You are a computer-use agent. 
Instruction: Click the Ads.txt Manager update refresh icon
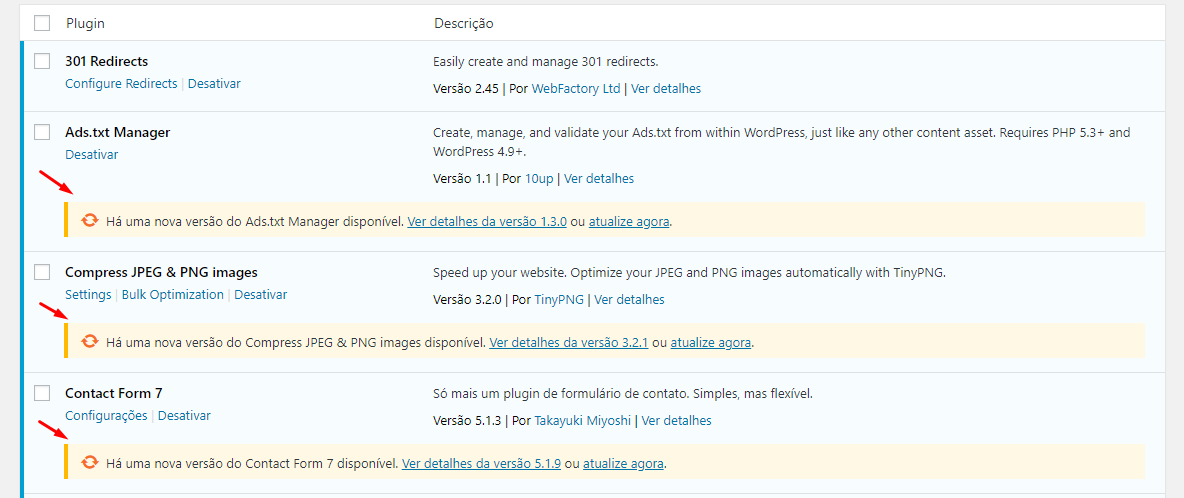(x=90, y=220)
